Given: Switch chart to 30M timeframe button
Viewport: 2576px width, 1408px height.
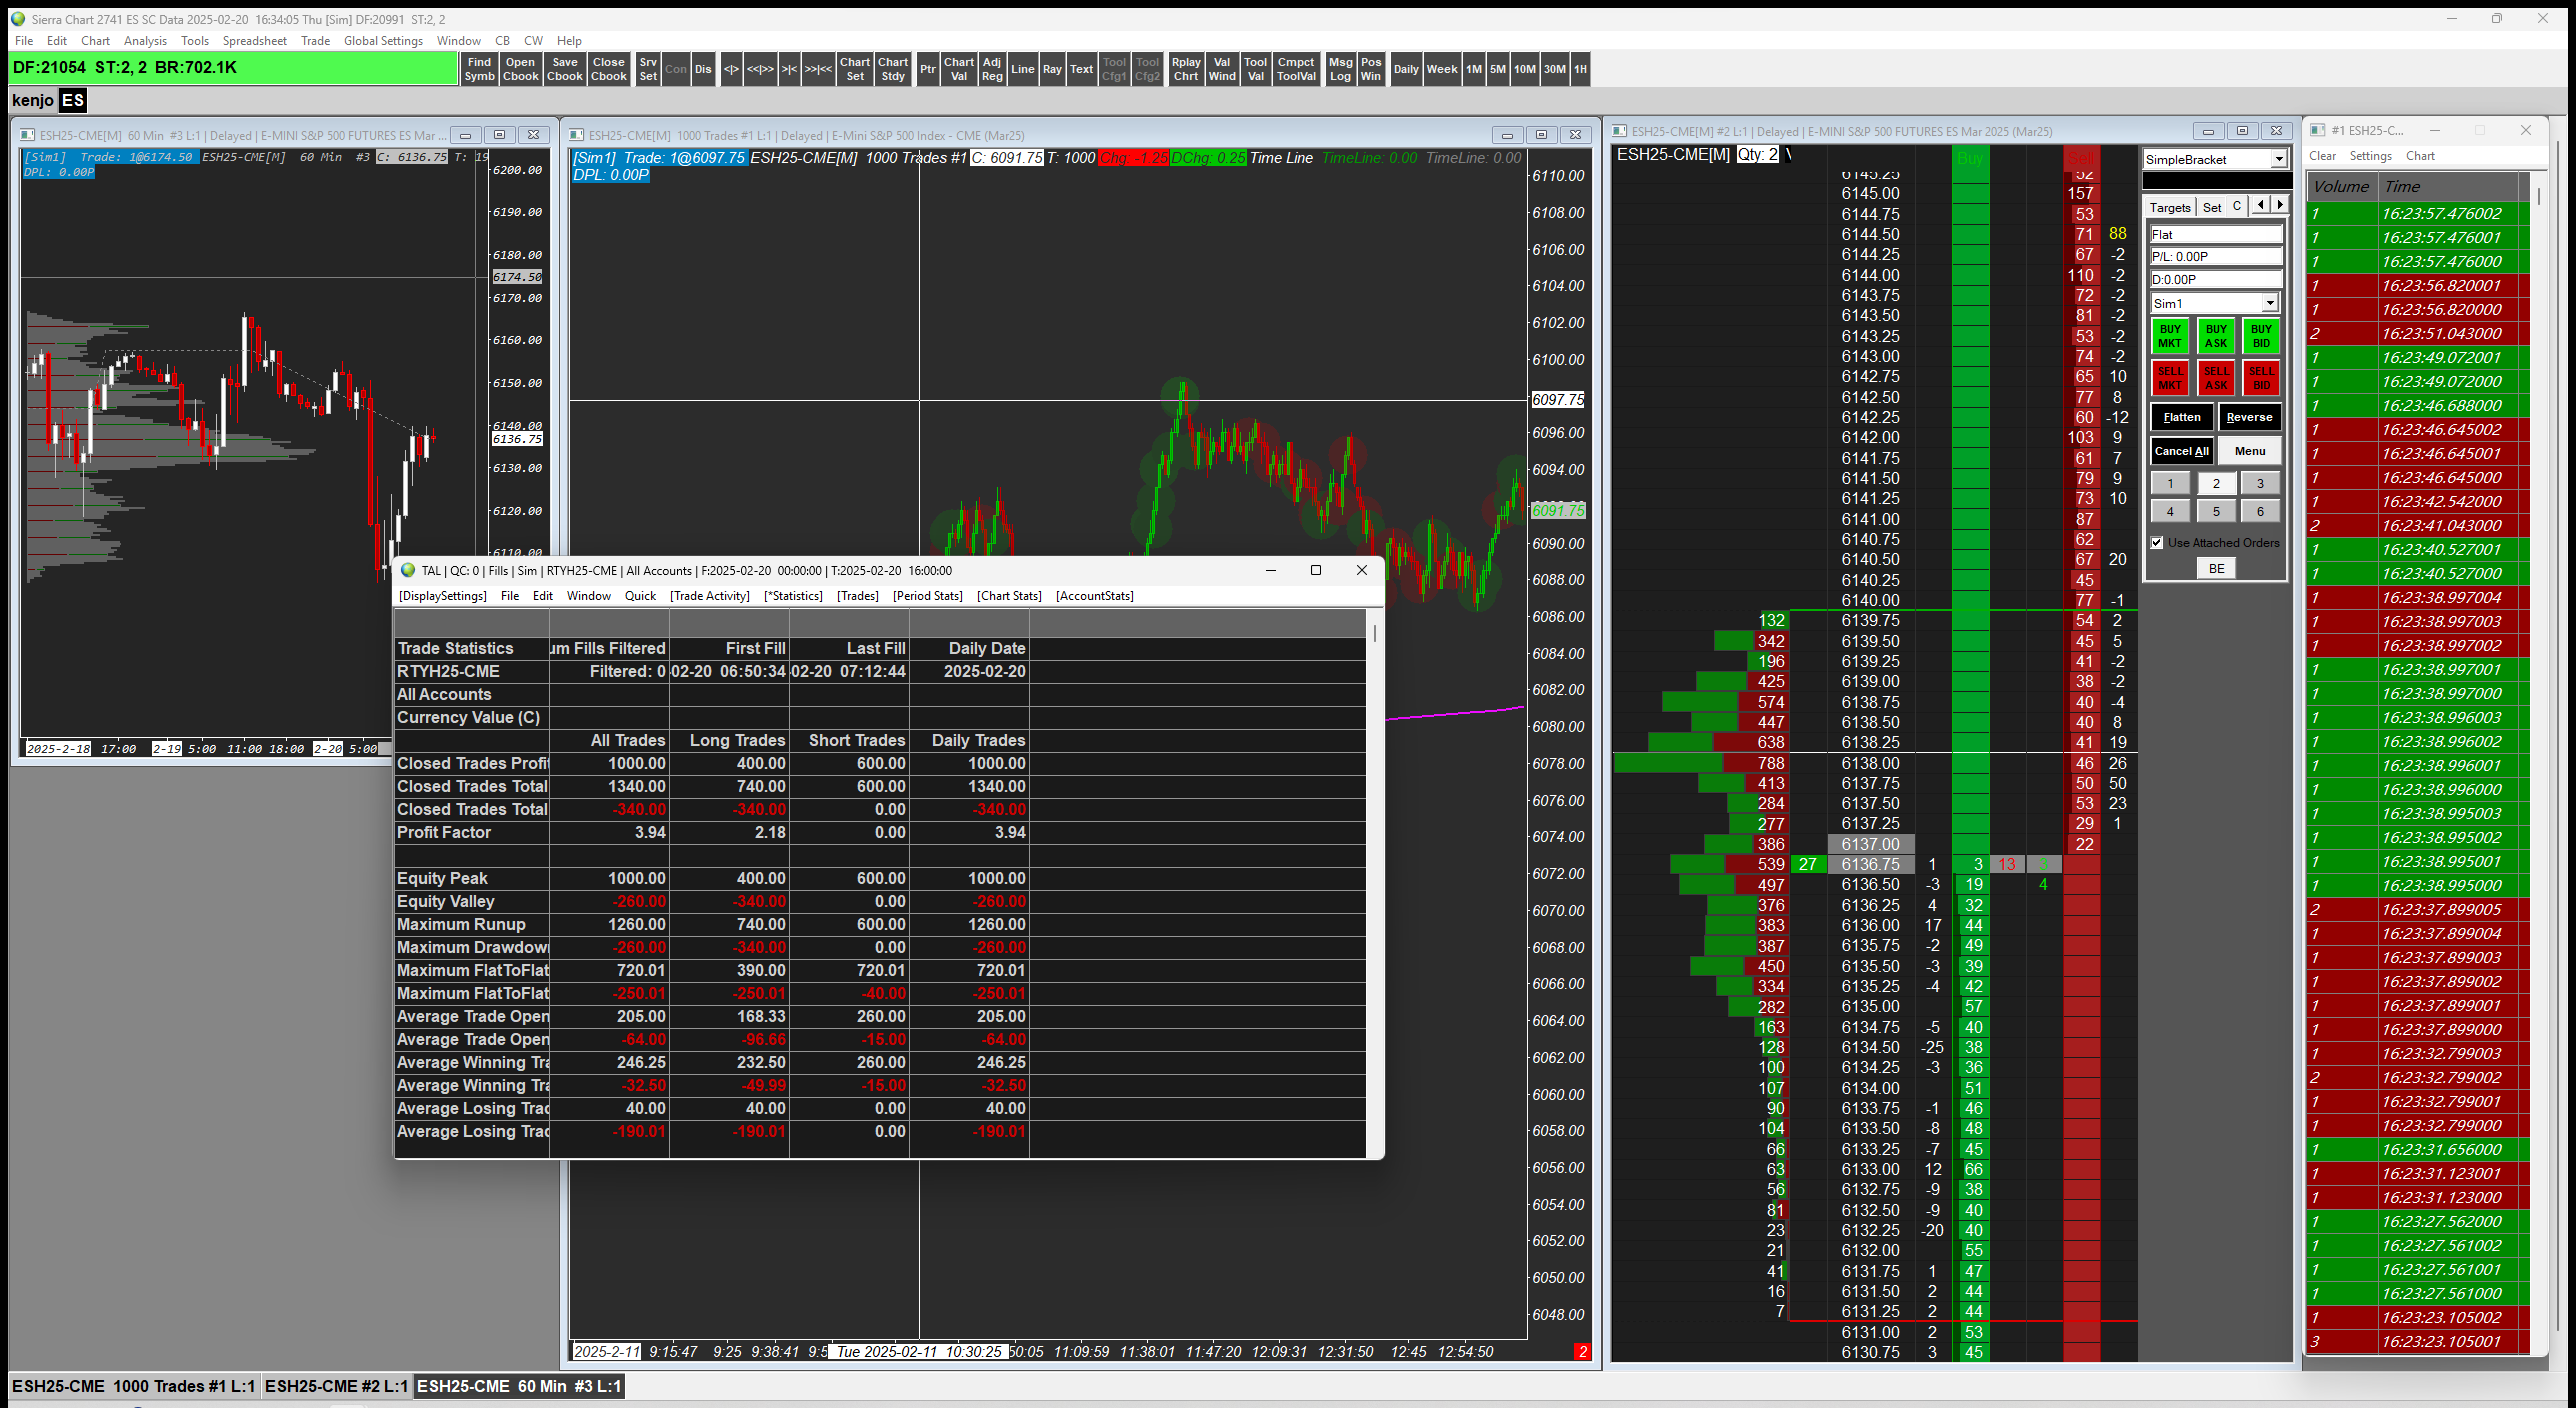Looking at the screenshot, I should 1554,69.
